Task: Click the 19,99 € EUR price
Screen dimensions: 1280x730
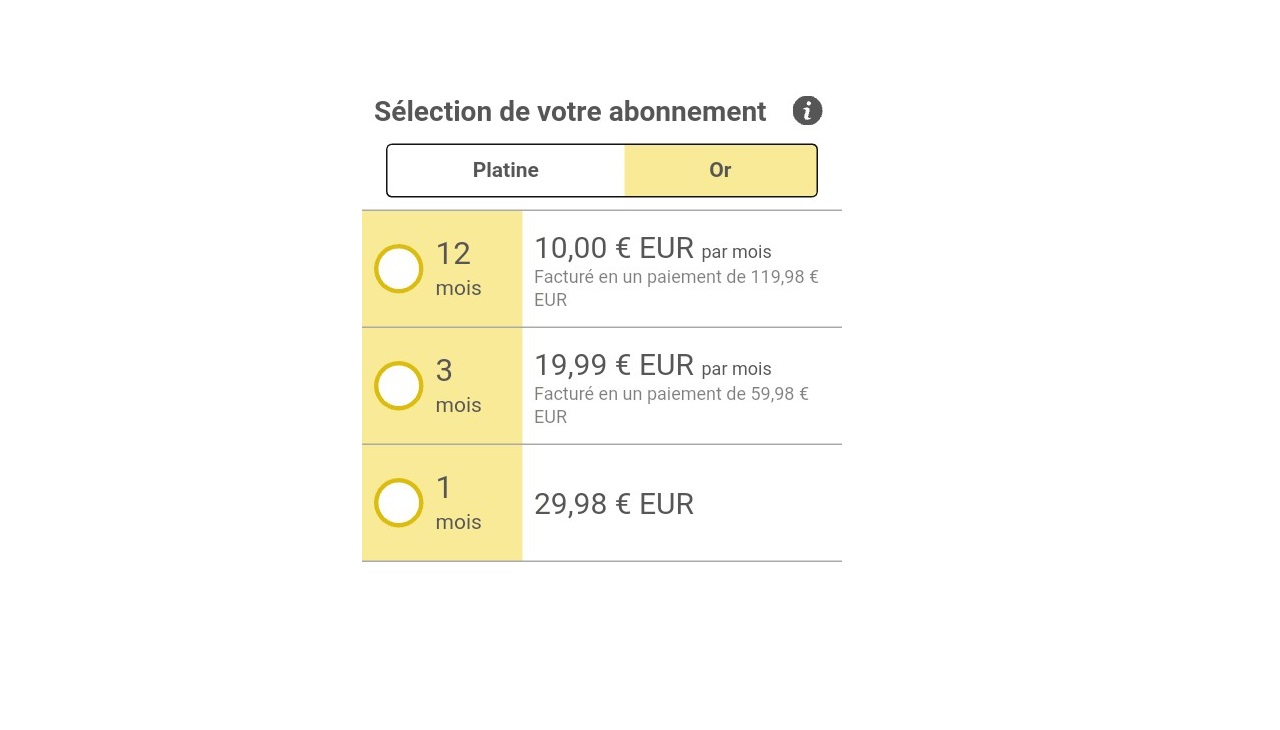Action: tap(613, 365)
